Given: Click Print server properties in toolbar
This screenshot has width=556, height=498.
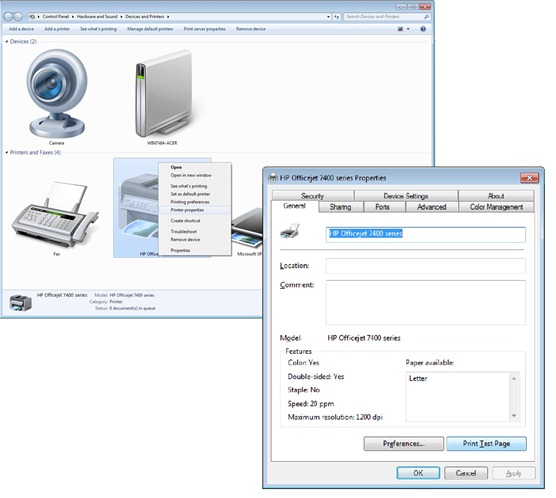Looking at the screenshot, I should click(205, 29).
